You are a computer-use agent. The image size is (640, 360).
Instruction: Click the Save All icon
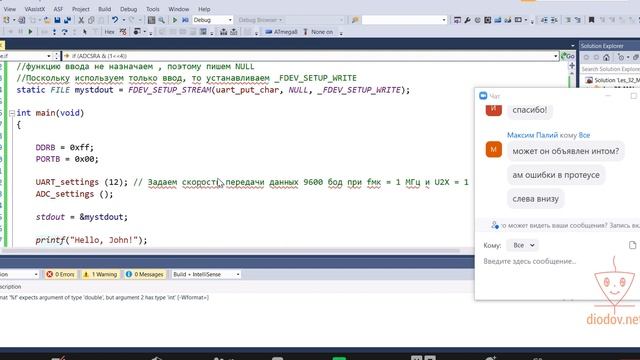pyautogui.click(x=67, y=20)
